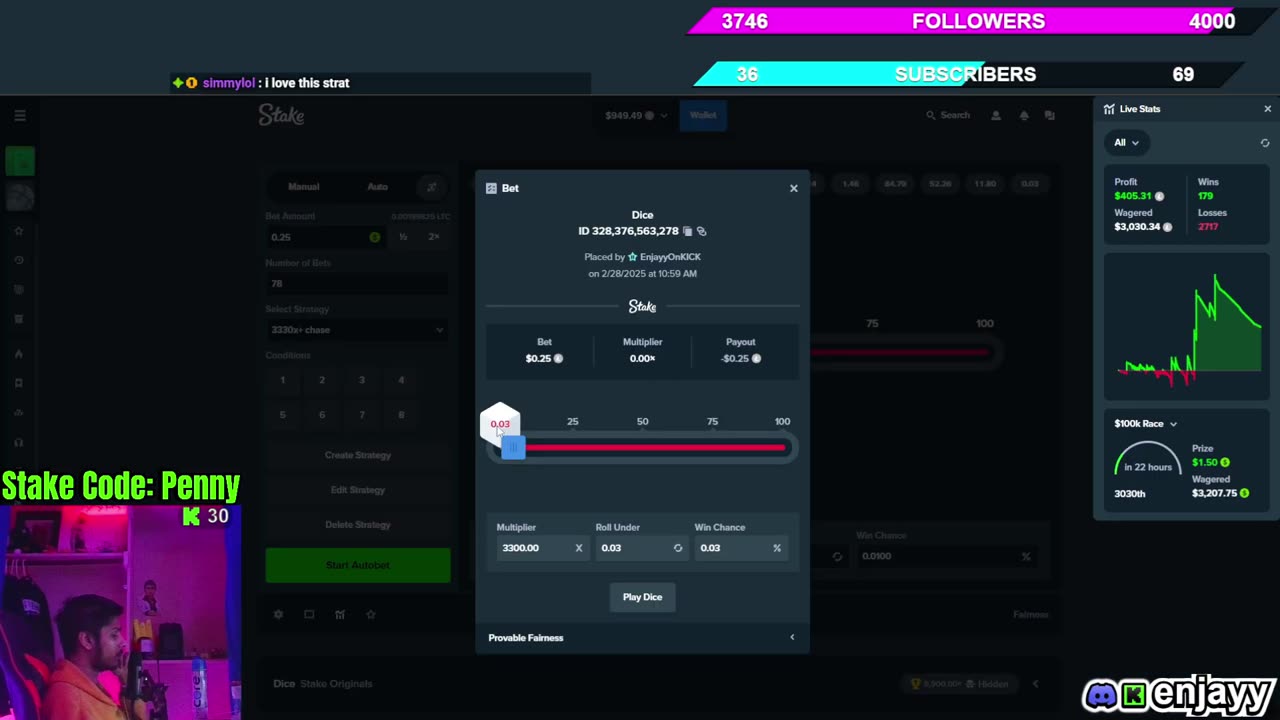The image size is (1280, 720).
Task: Select condition 1
Action: point(283,380)
